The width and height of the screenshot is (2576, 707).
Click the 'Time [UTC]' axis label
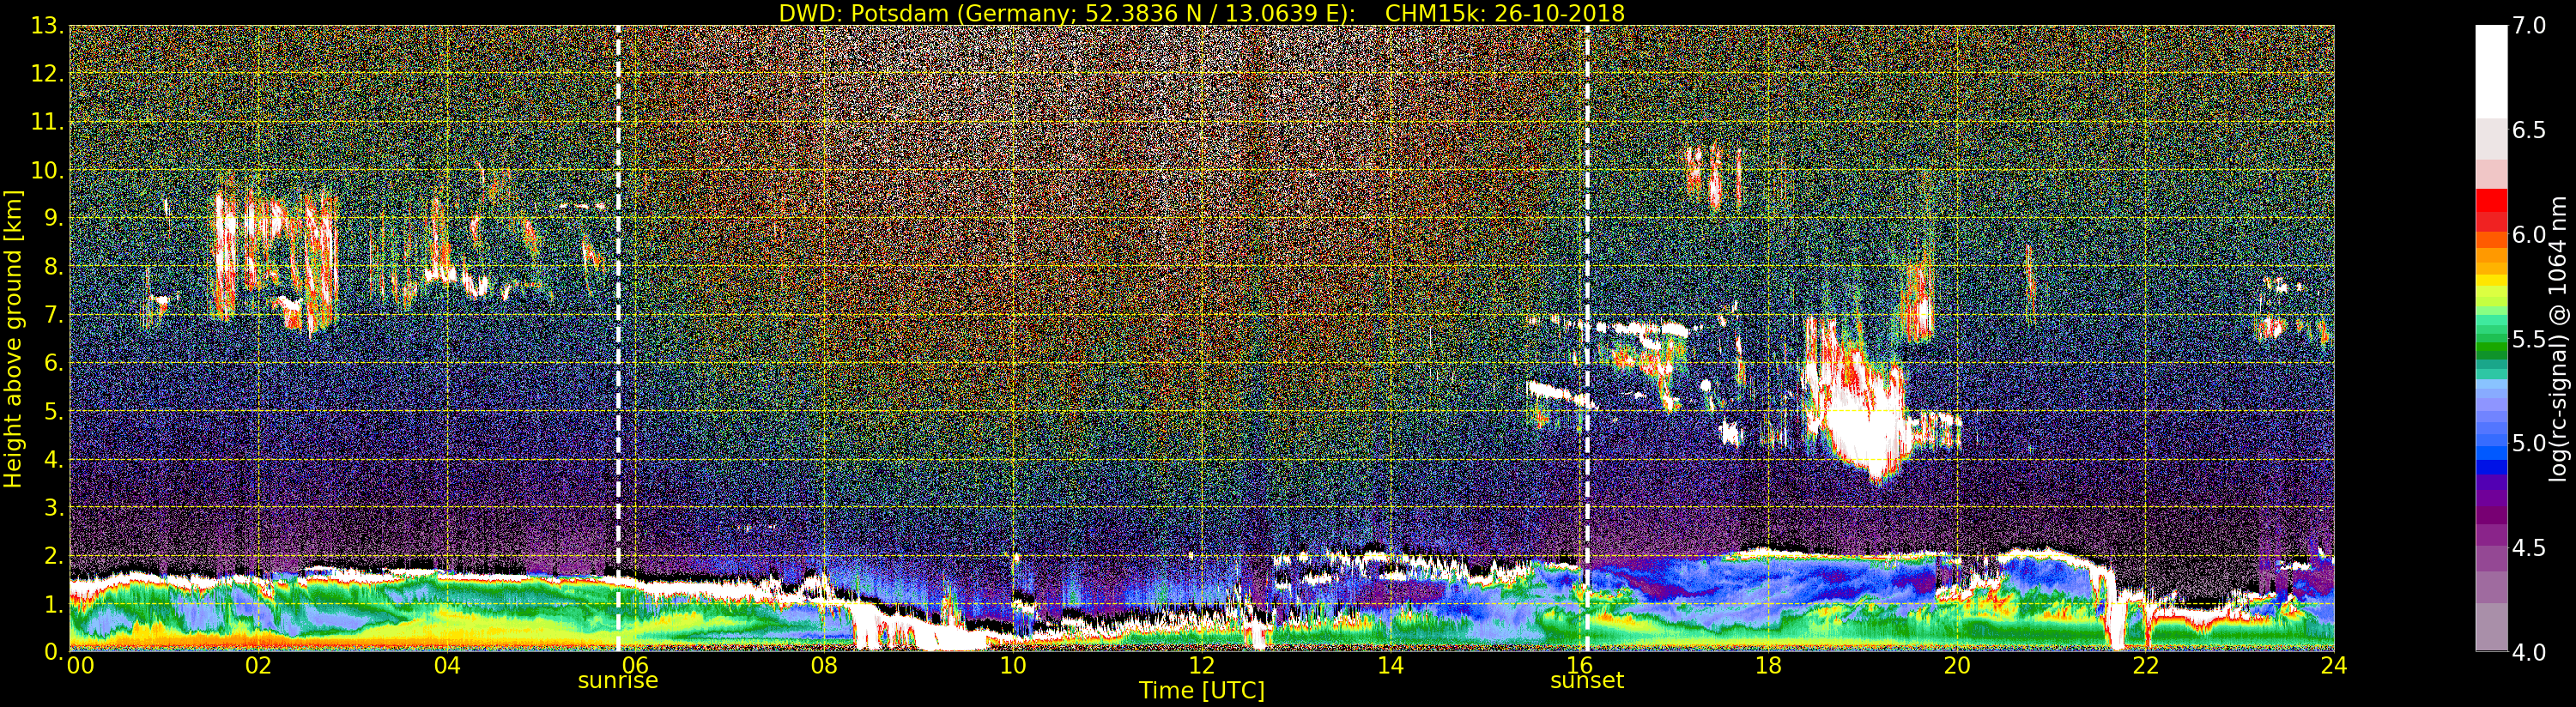click(1201, 691)
